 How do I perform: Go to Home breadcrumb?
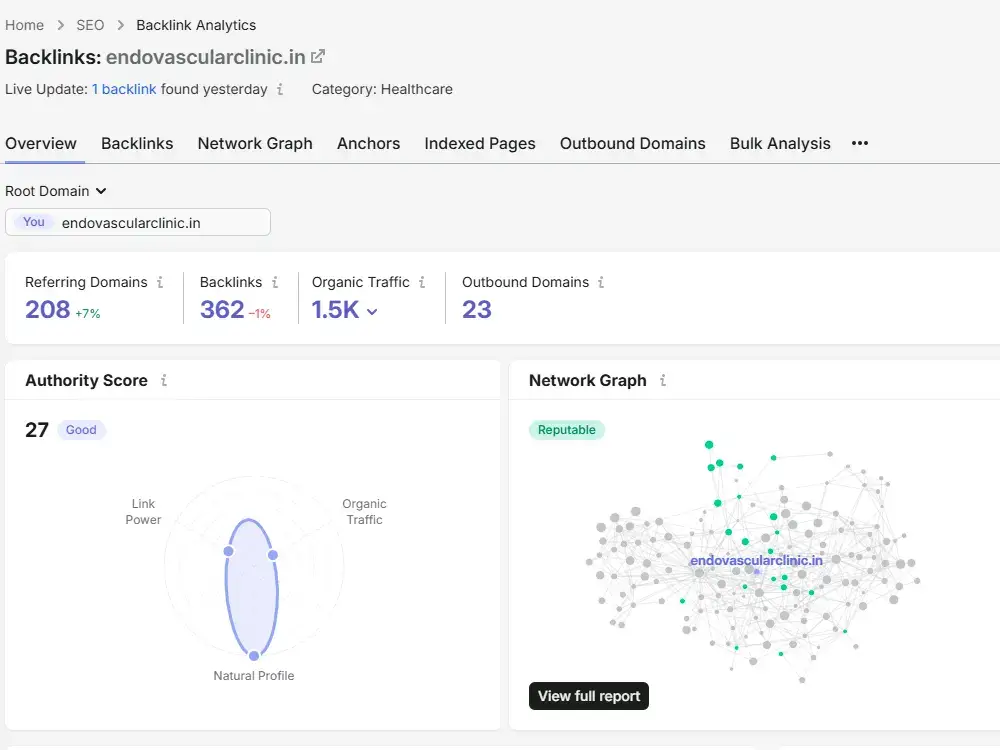[x=24, y=25]
